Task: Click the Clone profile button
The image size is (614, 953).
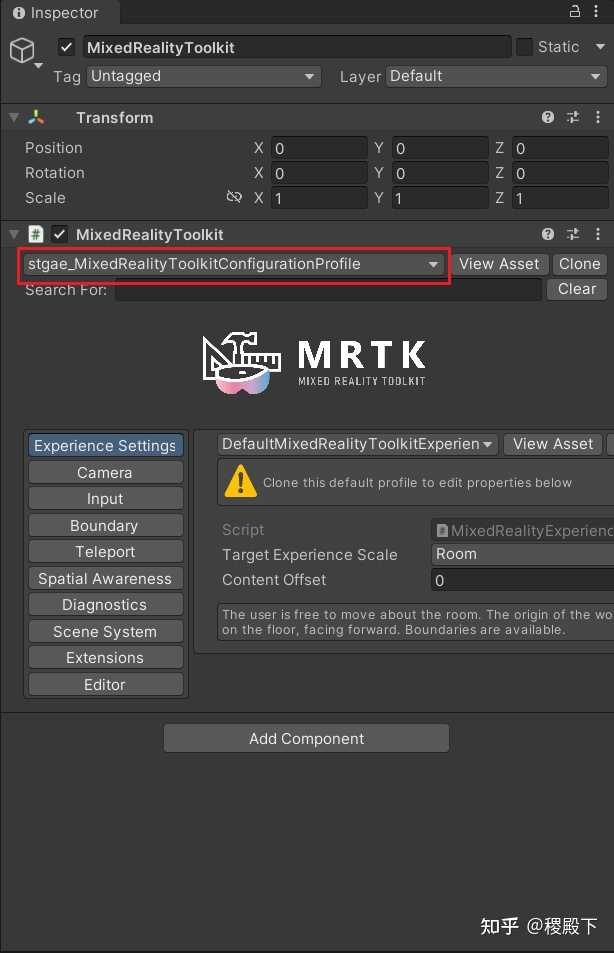Action: (579, 264)
